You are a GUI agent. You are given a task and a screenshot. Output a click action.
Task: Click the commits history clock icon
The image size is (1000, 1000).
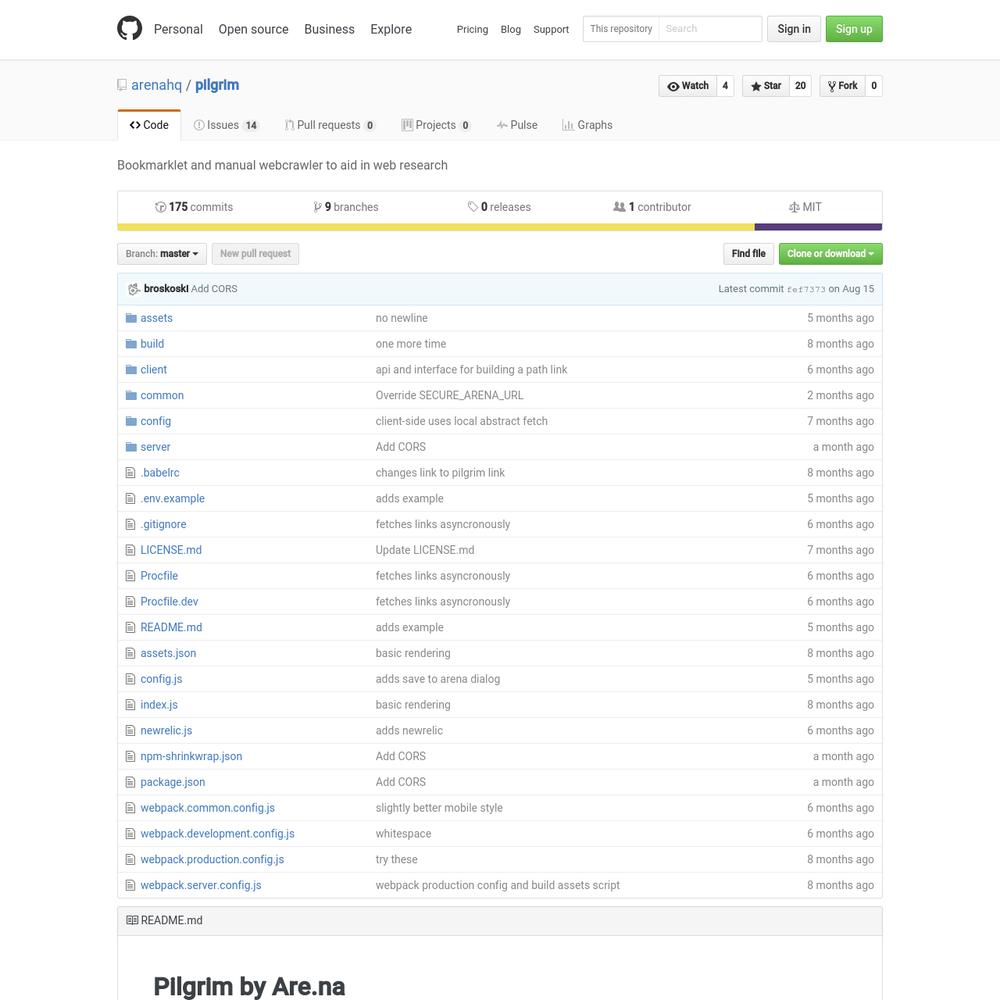[x=160, y=207]
